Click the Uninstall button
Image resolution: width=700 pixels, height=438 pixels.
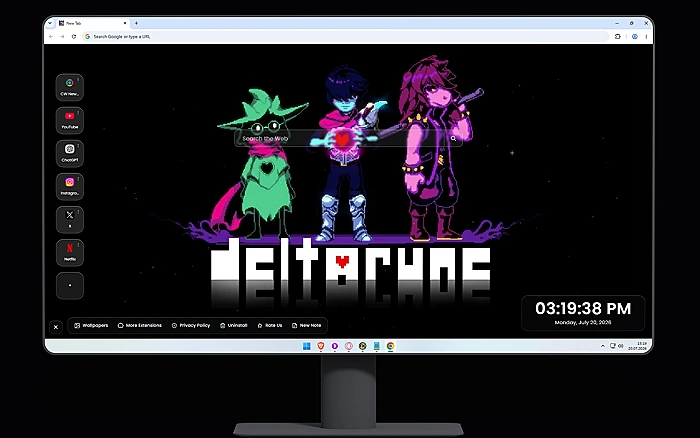click(233, 325)
